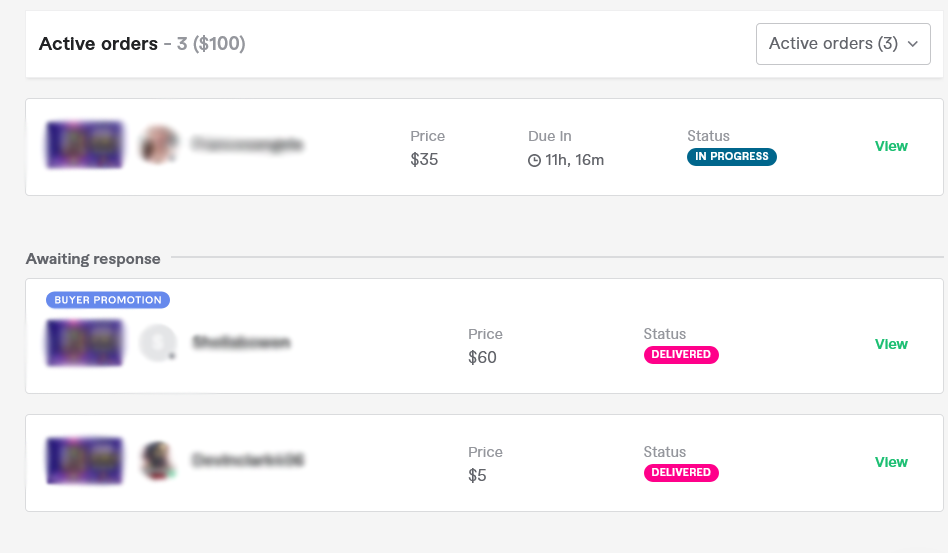The image size is (948, 553).
Task: View the $35 in-progress order
Action: (890, 146)
